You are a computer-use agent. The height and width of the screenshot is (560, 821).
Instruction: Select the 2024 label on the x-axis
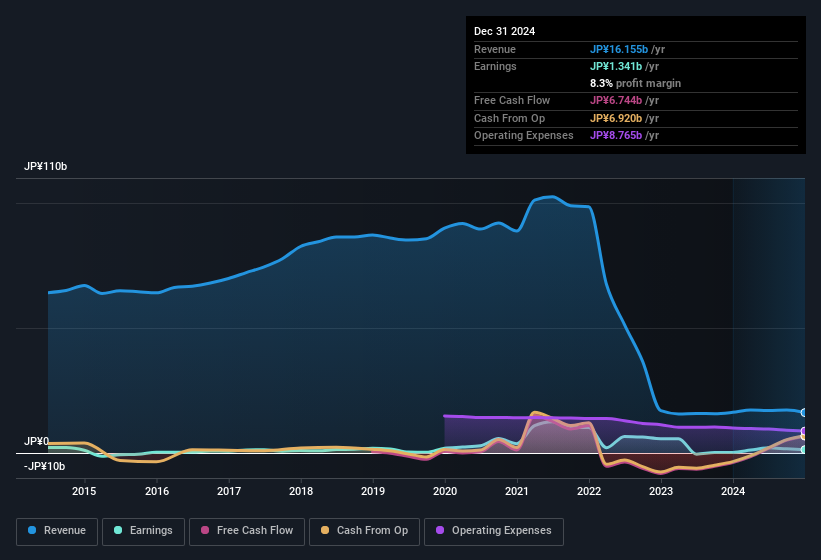point(733,491)
